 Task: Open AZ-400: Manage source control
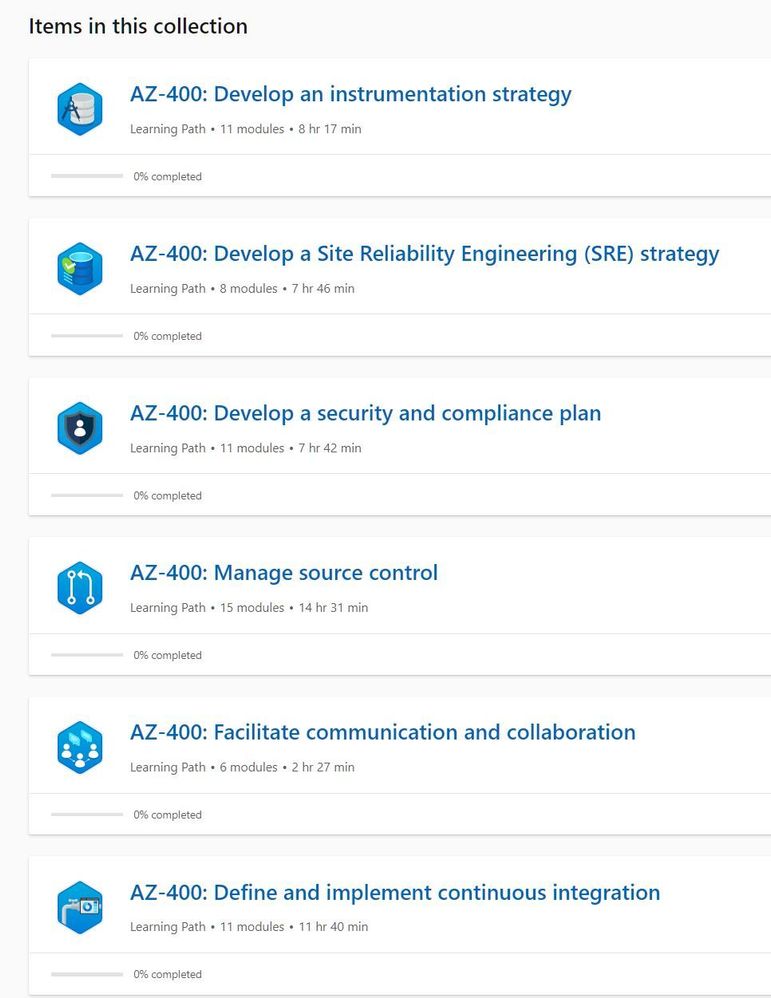[284, 573]
